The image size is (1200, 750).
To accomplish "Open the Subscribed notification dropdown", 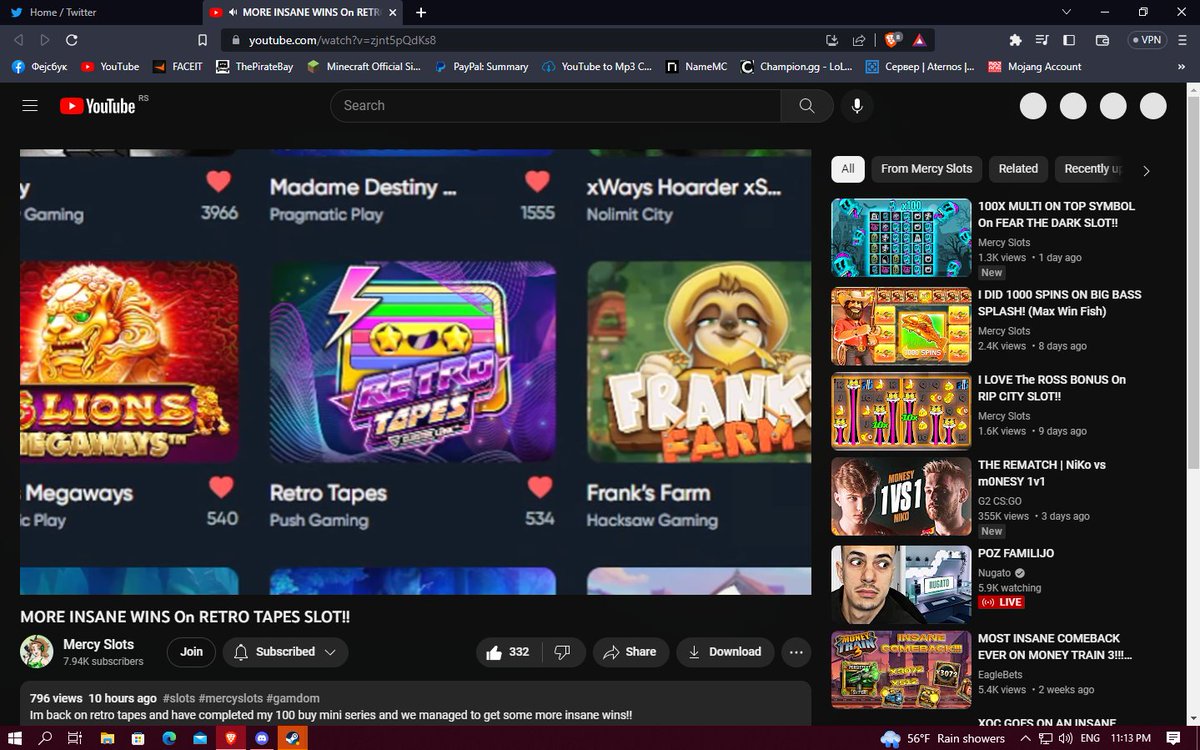I will 285,652.
